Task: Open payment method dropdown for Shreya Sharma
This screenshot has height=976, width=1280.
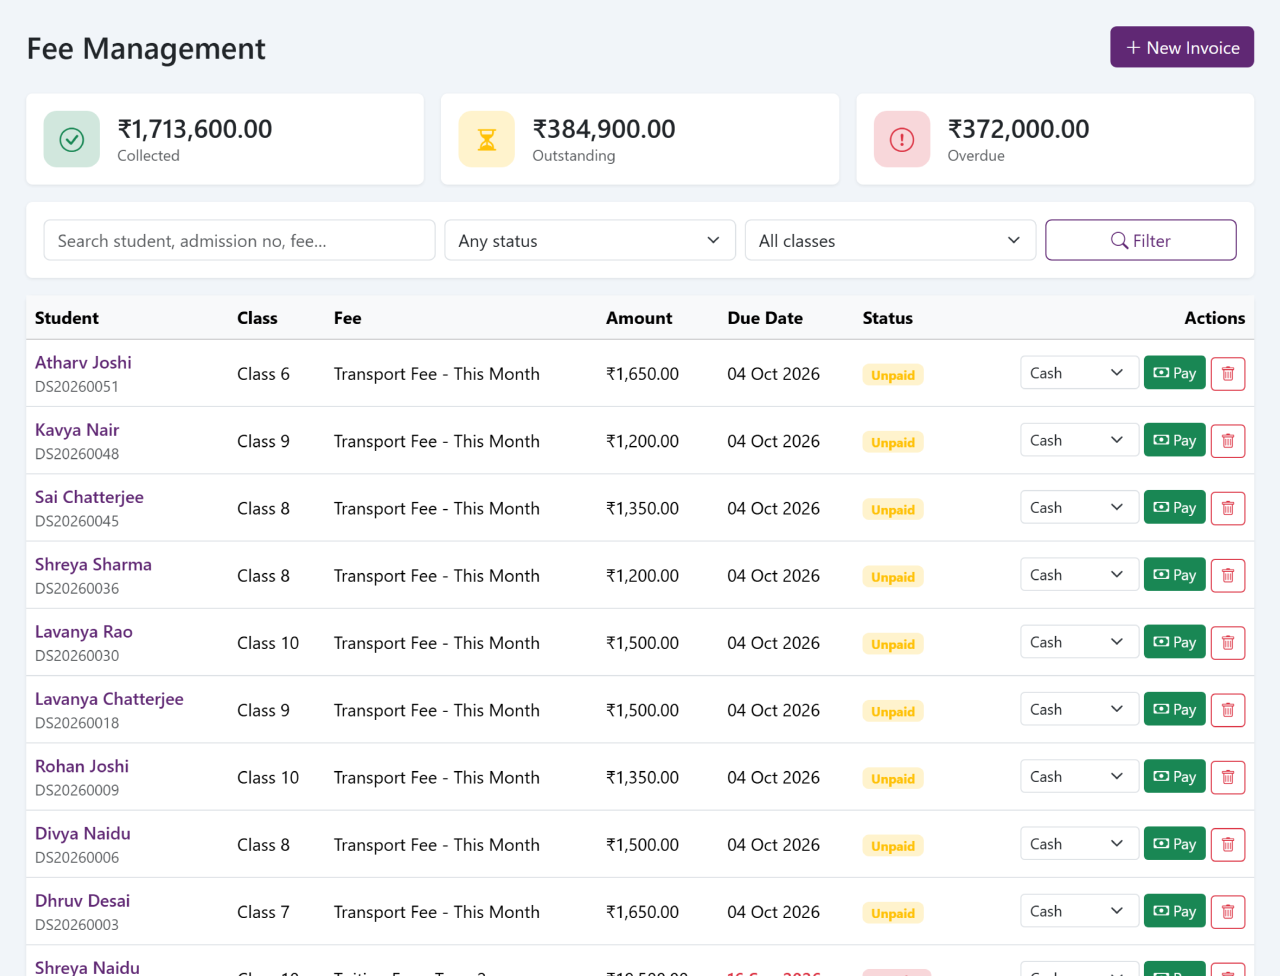Action: 1079,575
